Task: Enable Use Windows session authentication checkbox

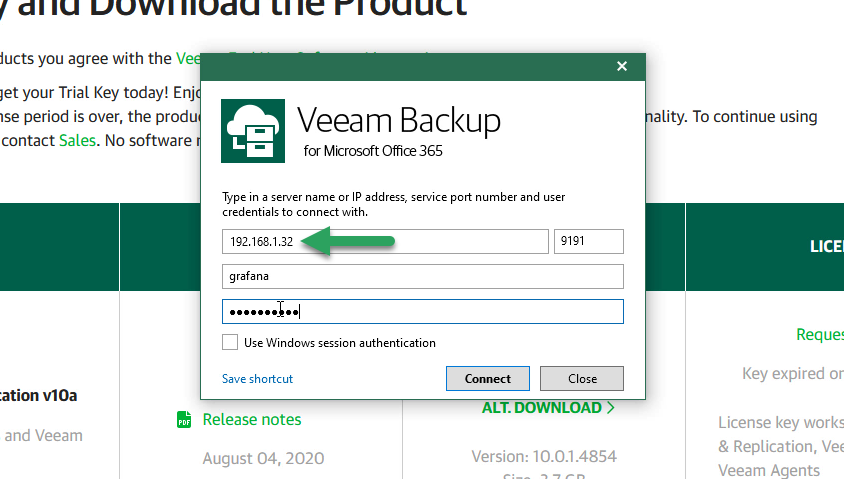Action: coord(230,342)
